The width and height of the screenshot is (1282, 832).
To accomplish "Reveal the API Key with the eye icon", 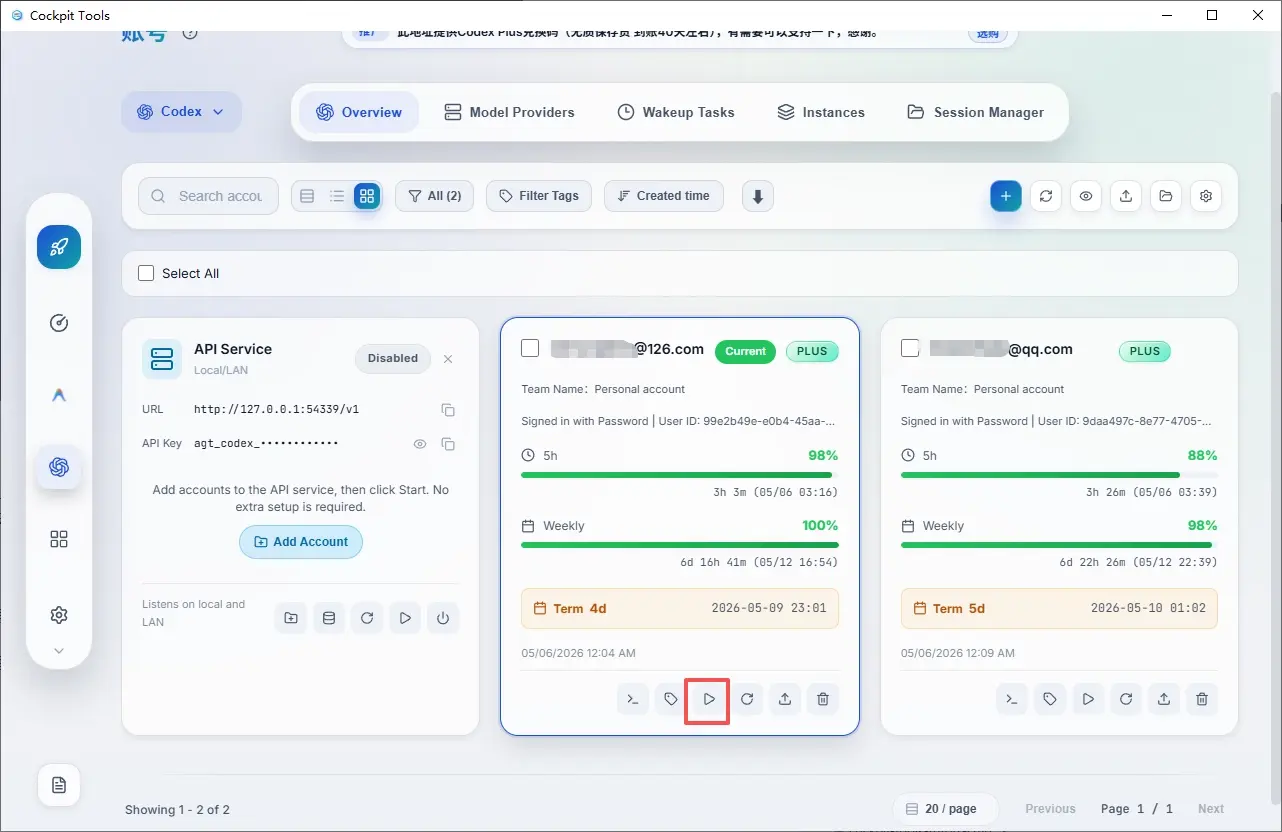I will pos(420,444).
